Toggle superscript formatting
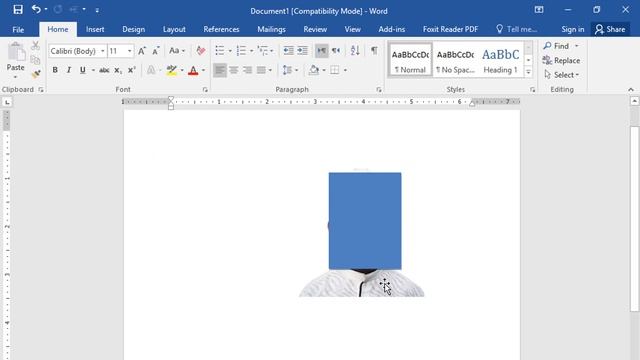 (131, 70)
